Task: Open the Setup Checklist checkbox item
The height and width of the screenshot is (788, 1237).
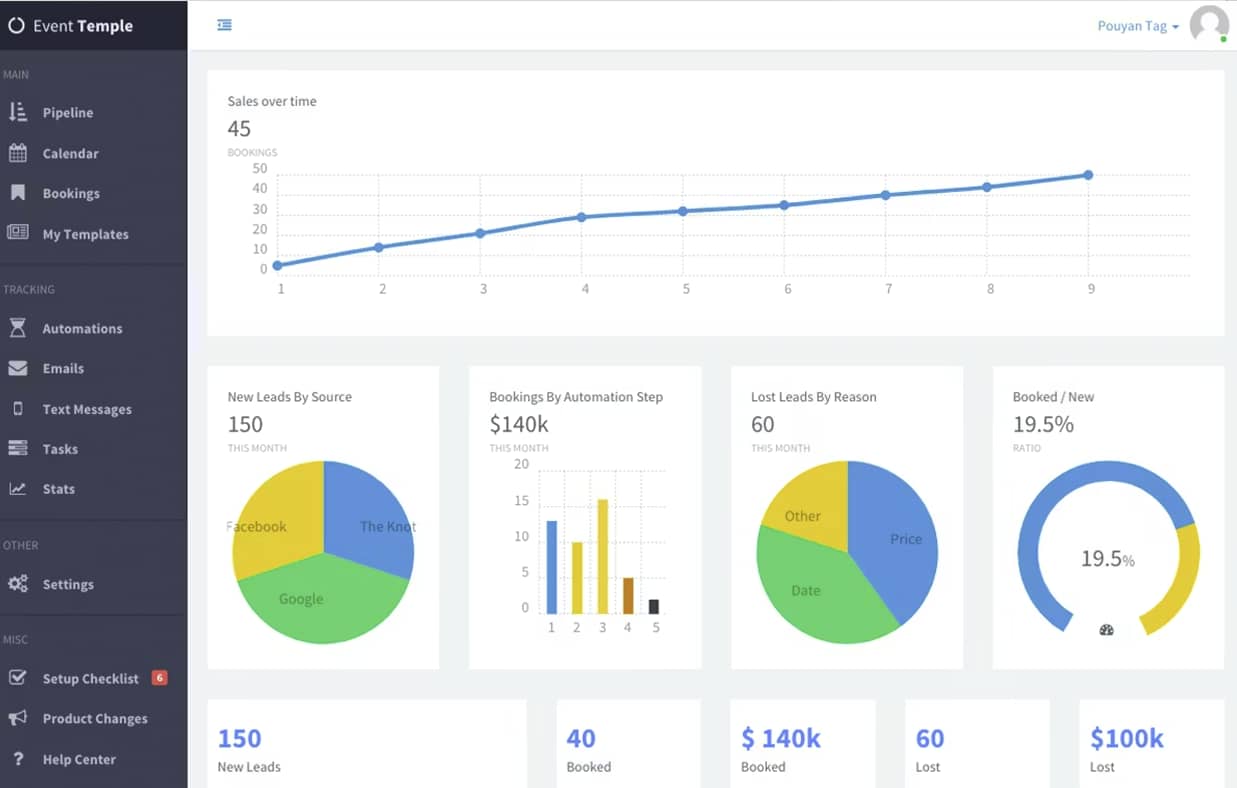Action: pos(90,678)
